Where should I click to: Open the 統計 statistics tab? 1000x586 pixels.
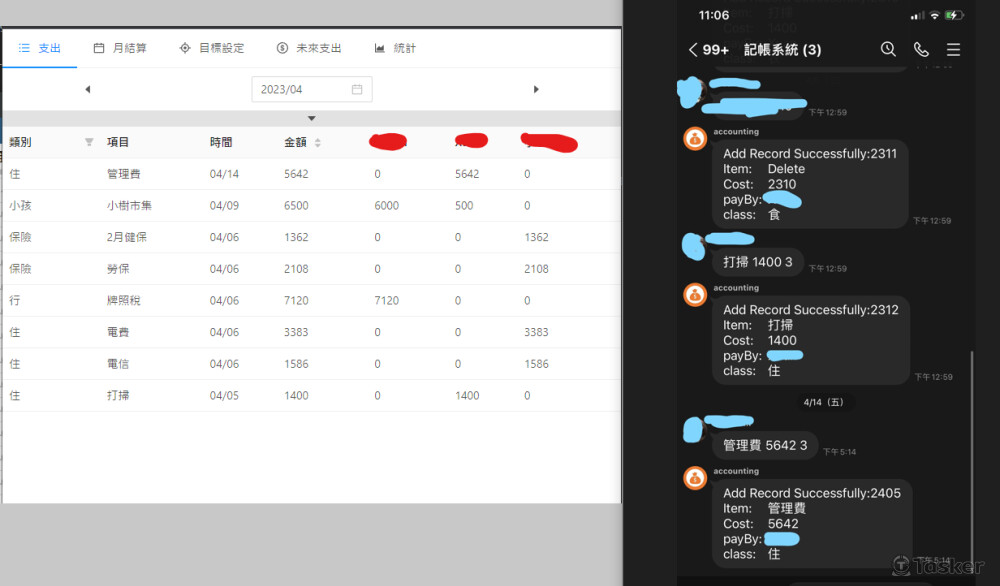pyautogui.click(x=395, y=48)
